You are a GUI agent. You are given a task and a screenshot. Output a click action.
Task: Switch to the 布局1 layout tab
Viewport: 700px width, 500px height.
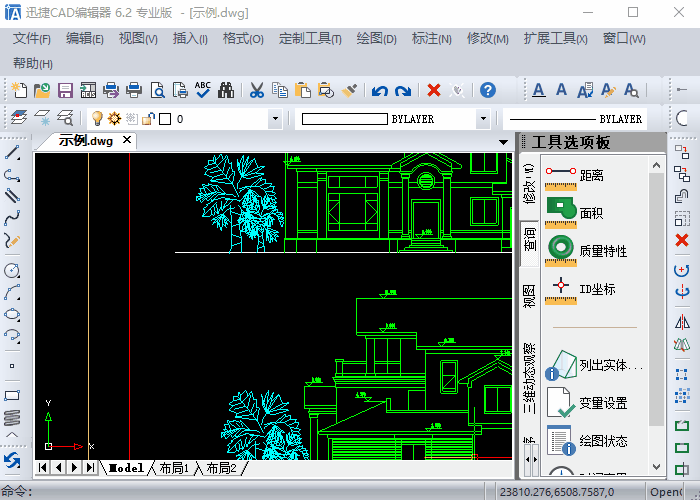coord(175,468)
